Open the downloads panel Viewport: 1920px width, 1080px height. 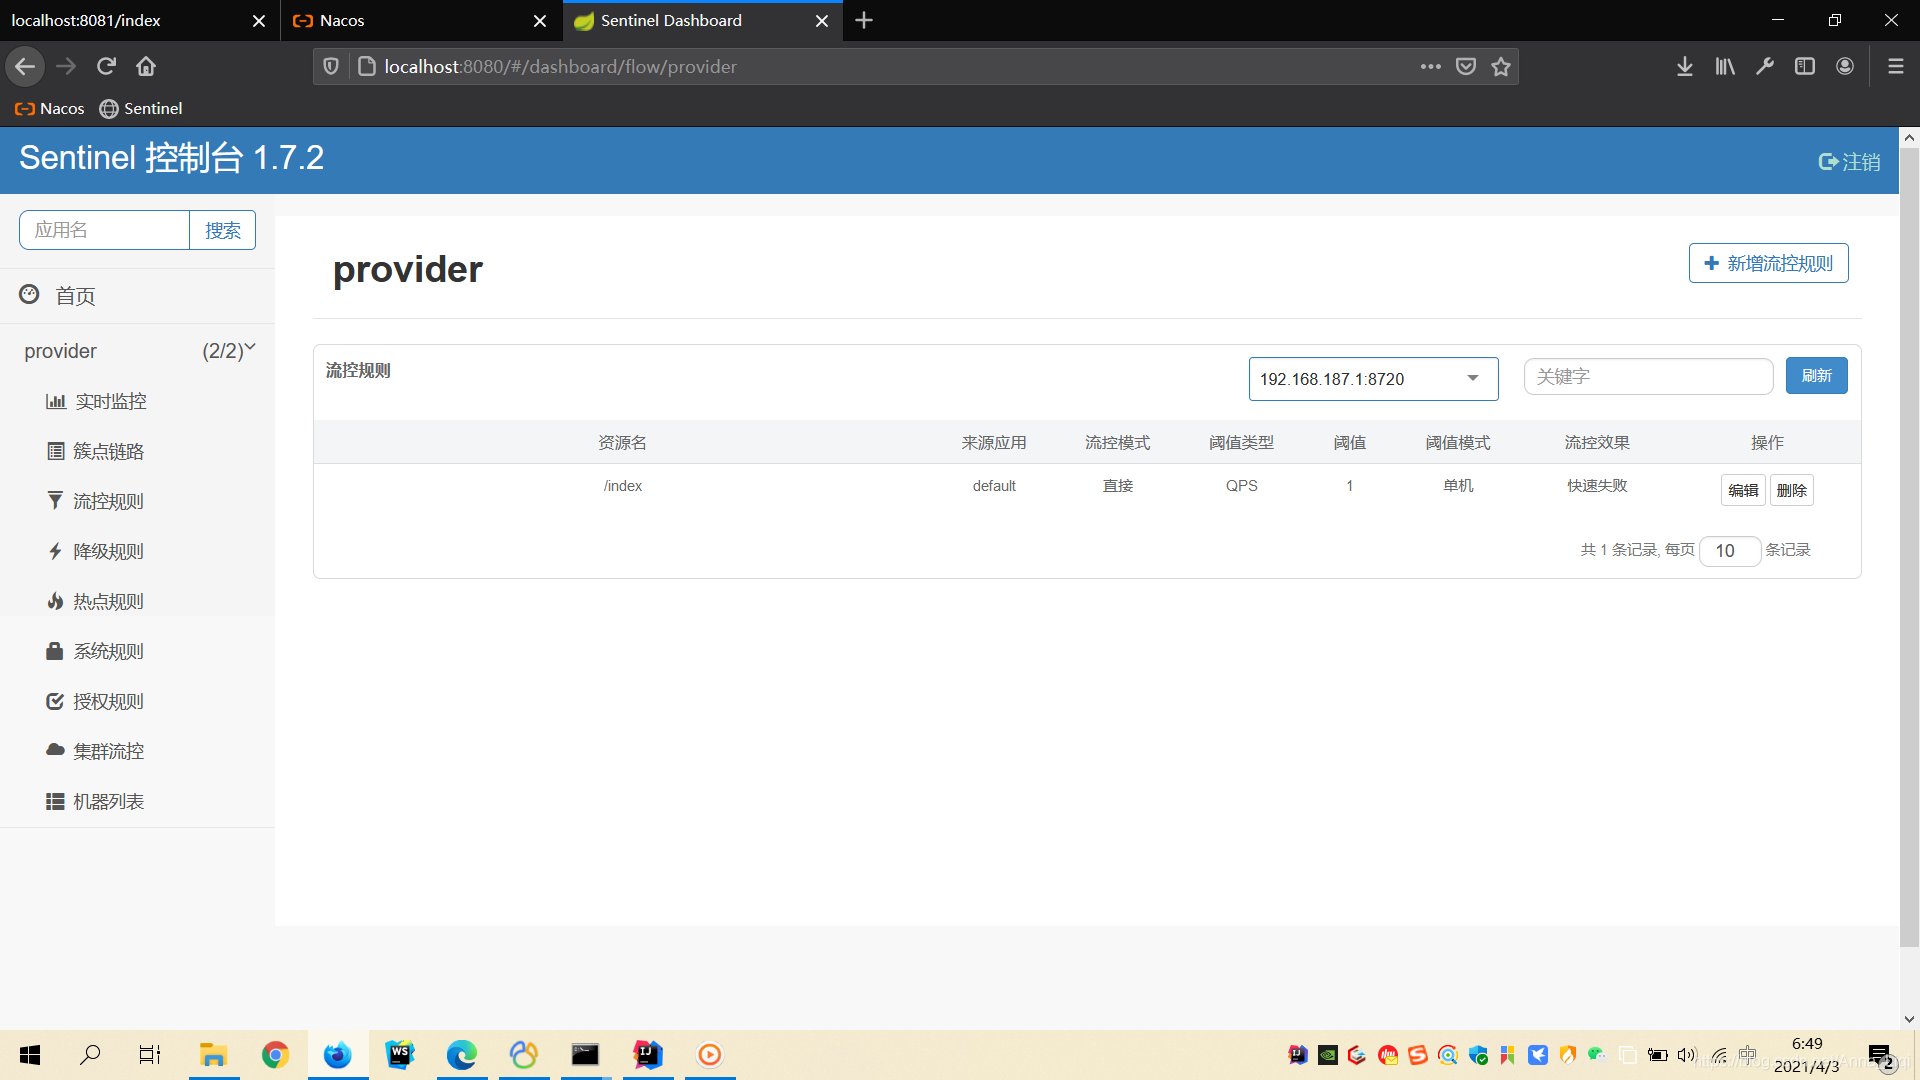click(1685, 66)
